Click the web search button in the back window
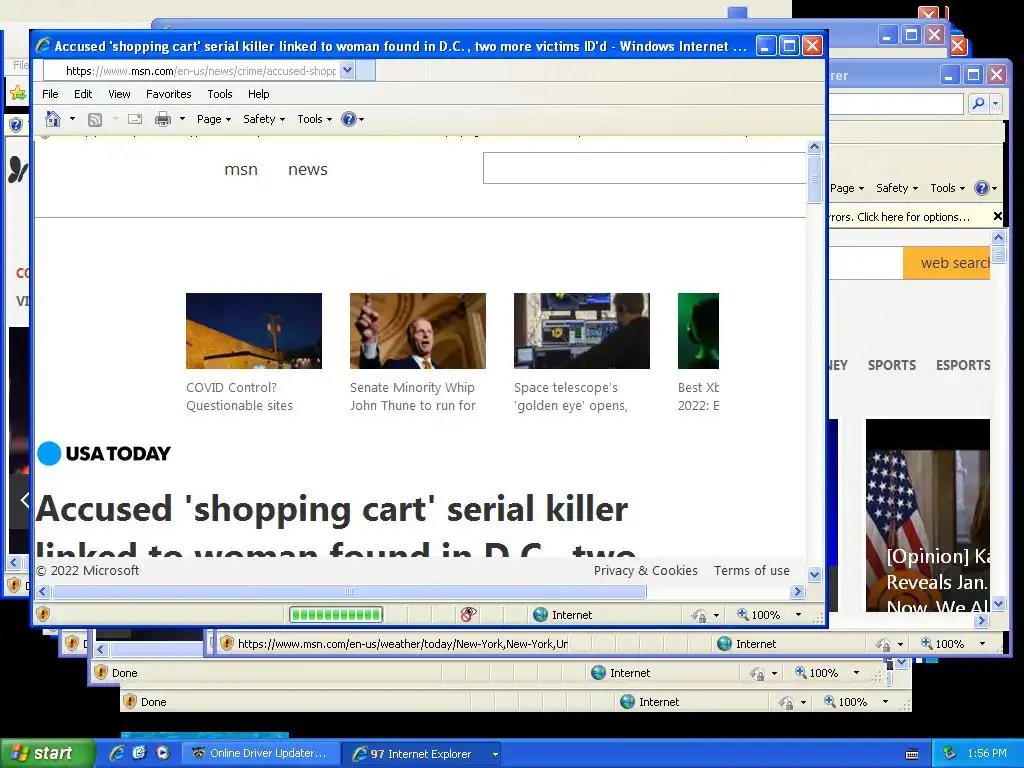The image size is (1024, 768). [x=946, y=263]
